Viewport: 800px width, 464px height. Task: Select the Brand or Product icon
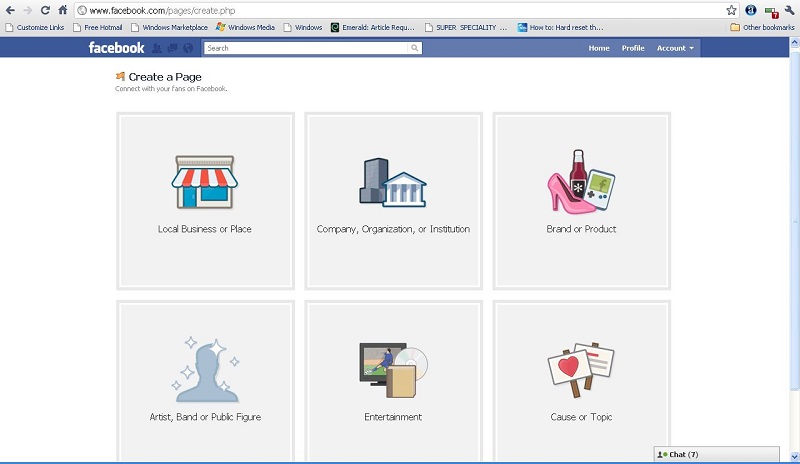[581, 182]
